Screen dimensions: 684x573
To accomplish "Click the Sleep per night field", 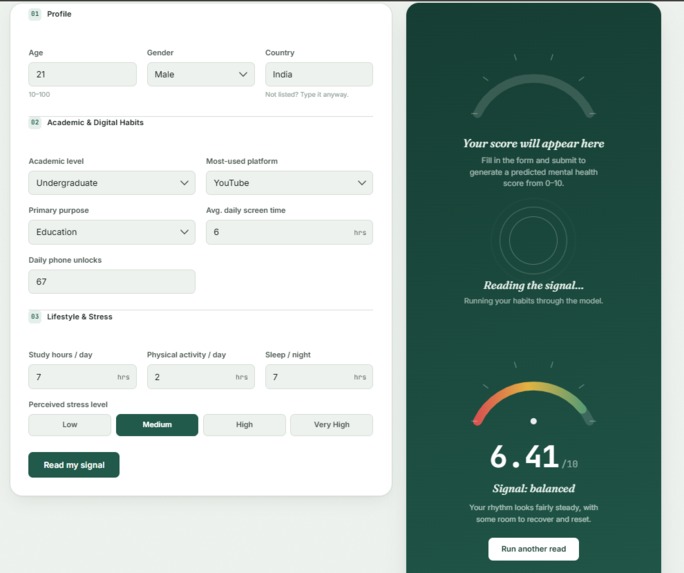I will coord(319,377).
